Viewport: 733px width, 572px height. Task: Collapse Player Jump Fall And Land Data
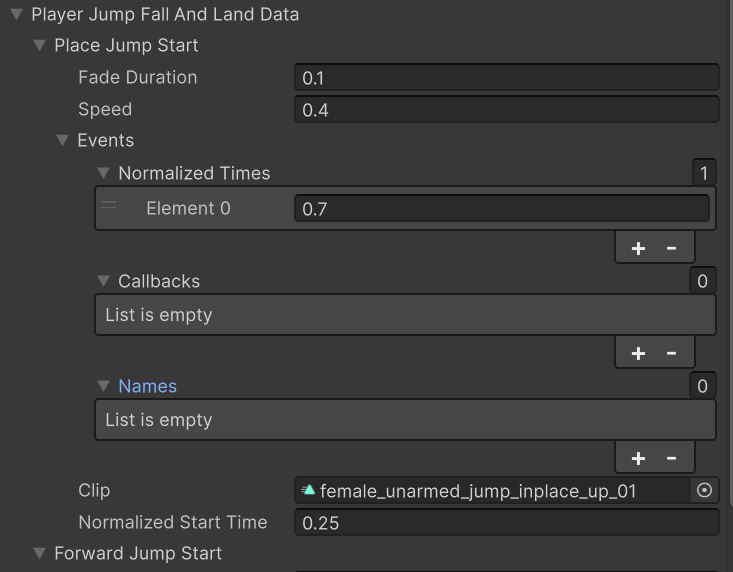tap(16, 14)
